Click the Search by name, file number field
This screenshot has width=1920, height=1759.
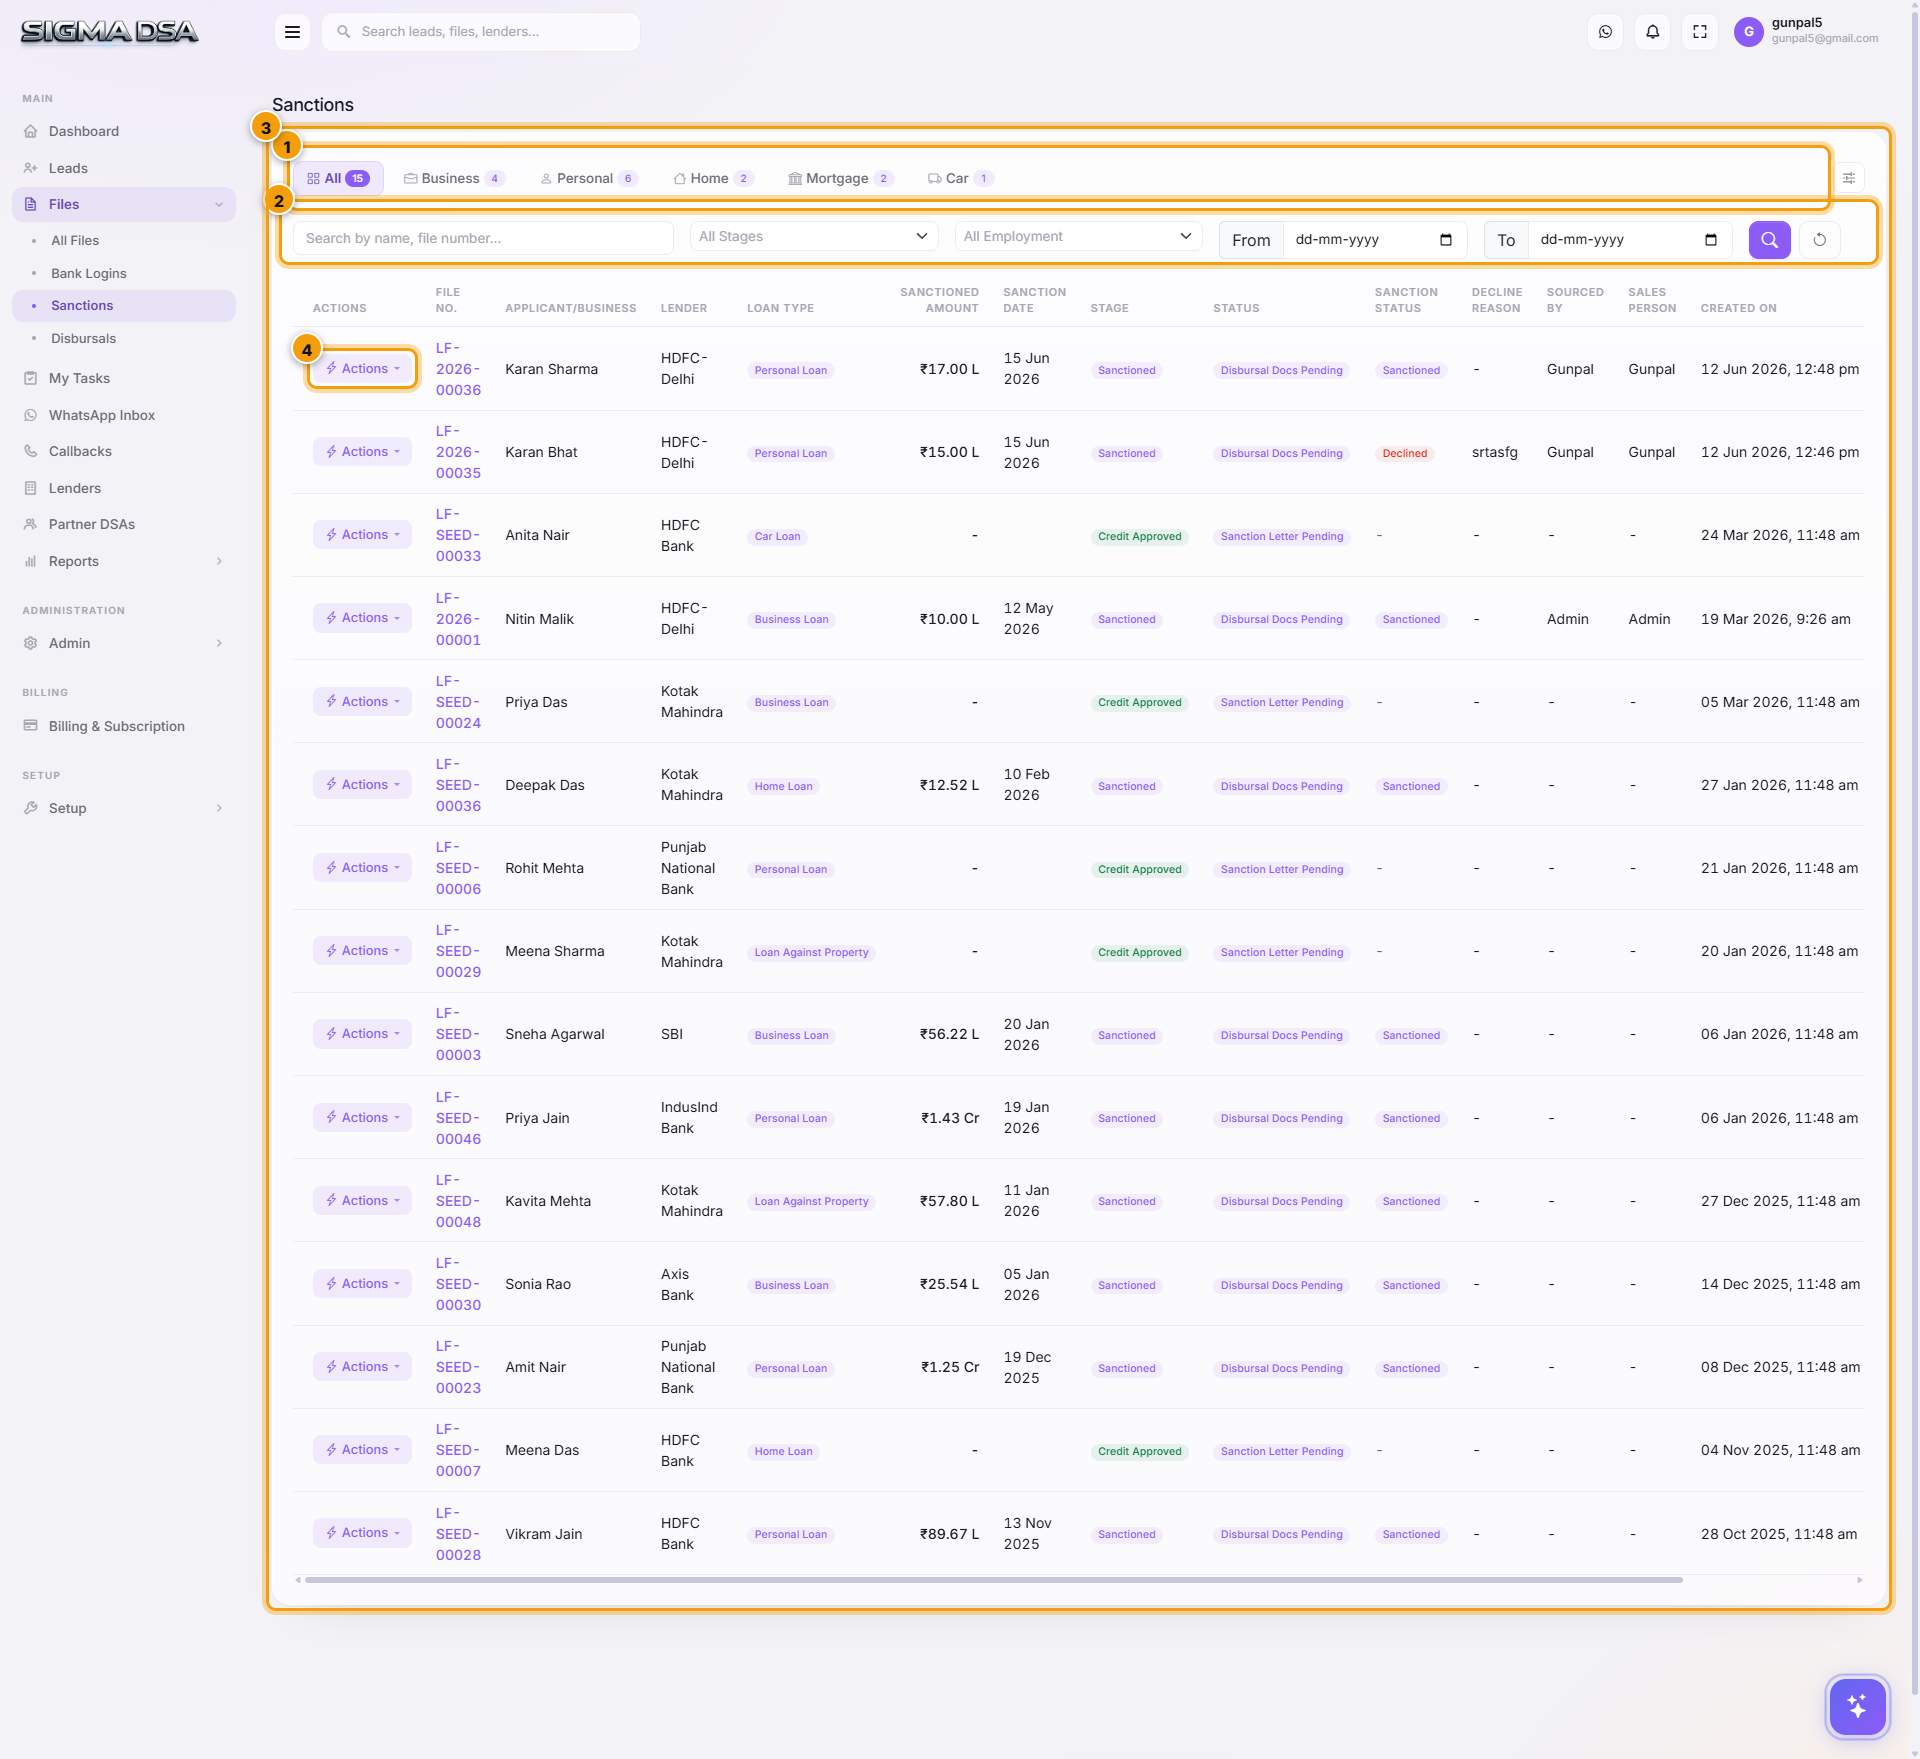click(483, 238)
